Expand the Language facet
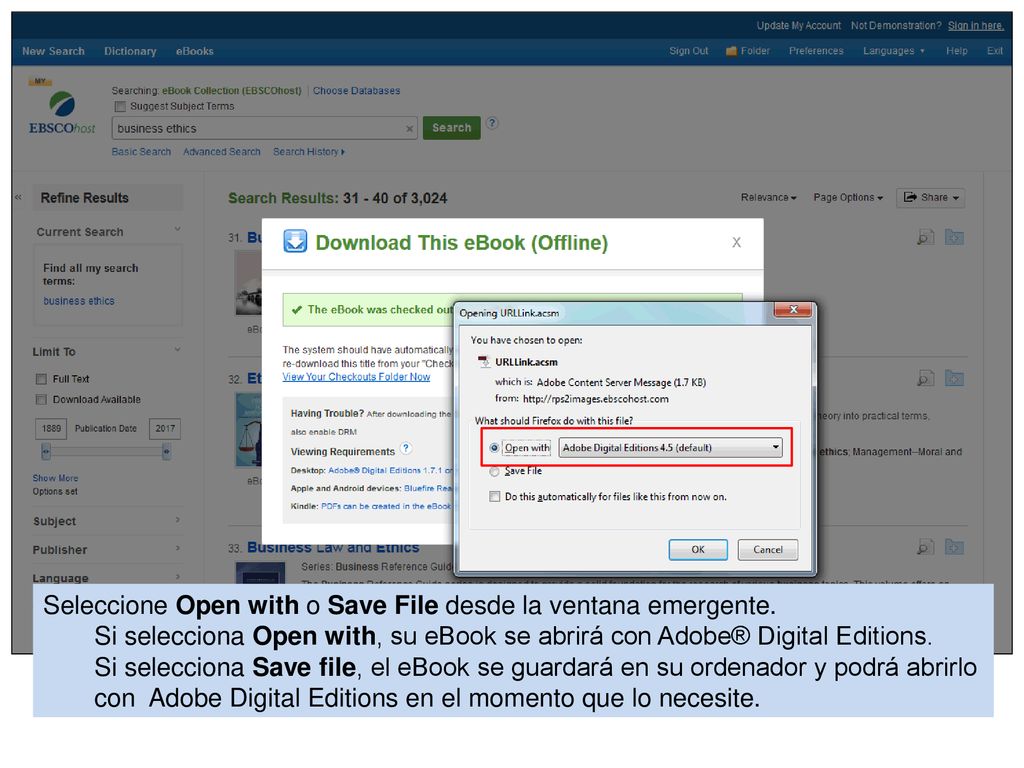This screenshot has height=768, width=1024. pyautogui.click(x=177, y=577)
